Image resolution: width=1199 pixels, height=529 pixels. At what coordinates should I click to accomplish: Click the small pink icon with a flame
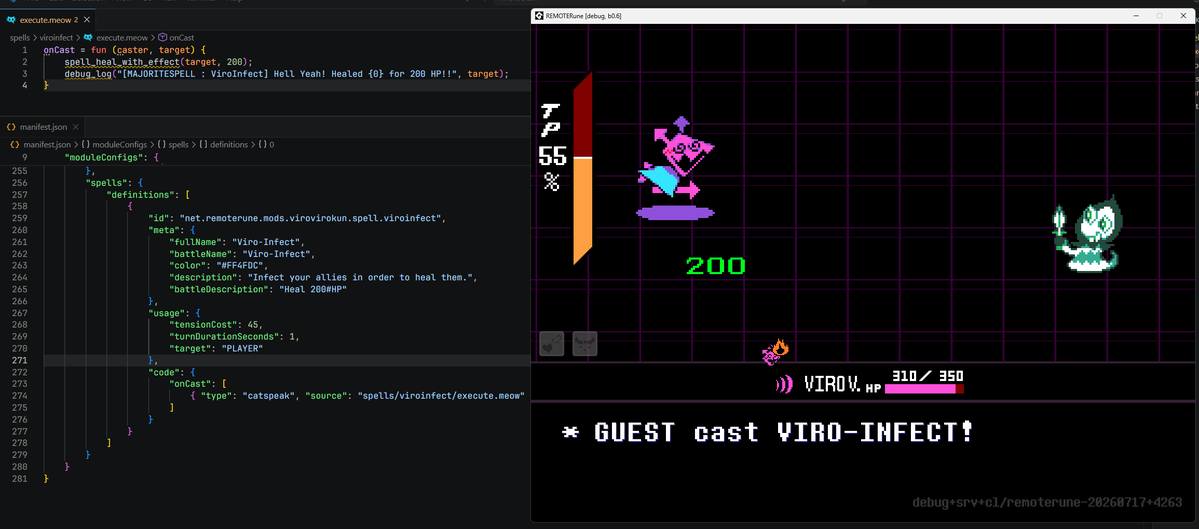tap(775, 352)
